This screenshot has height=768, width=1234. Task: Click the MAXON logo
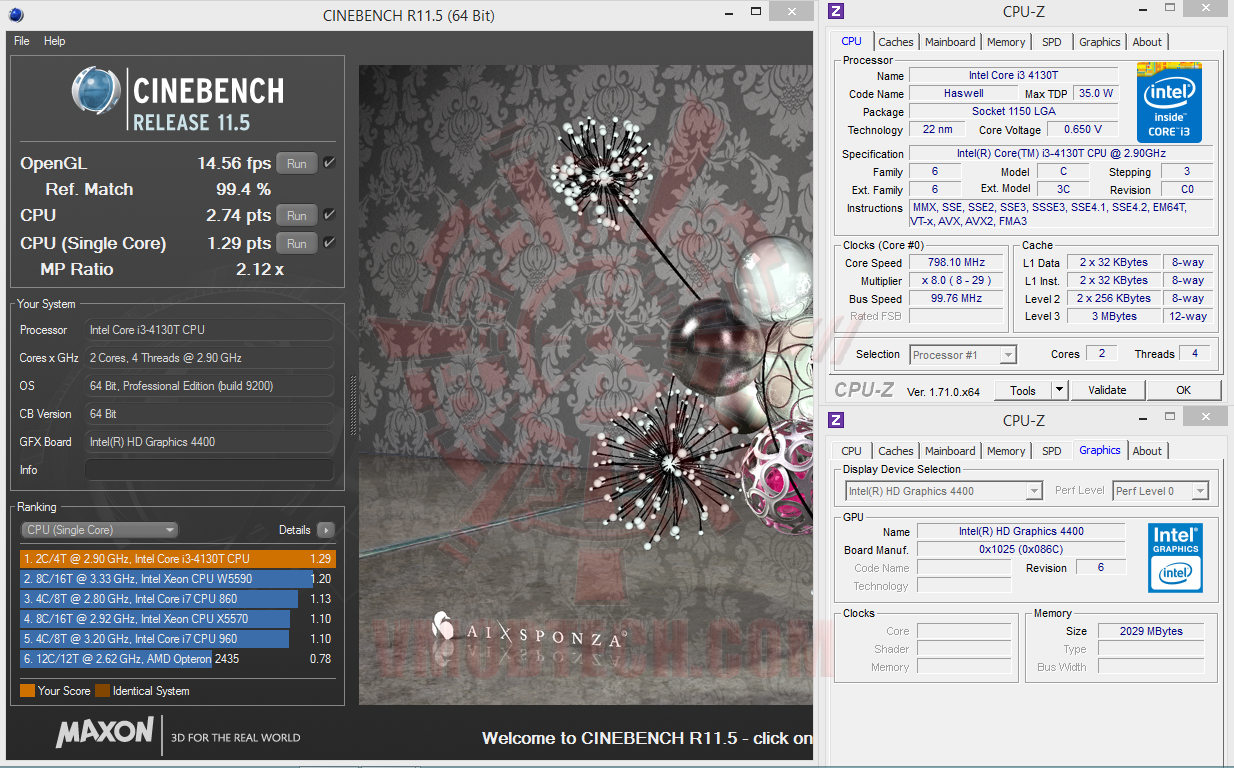click(104, 733)
